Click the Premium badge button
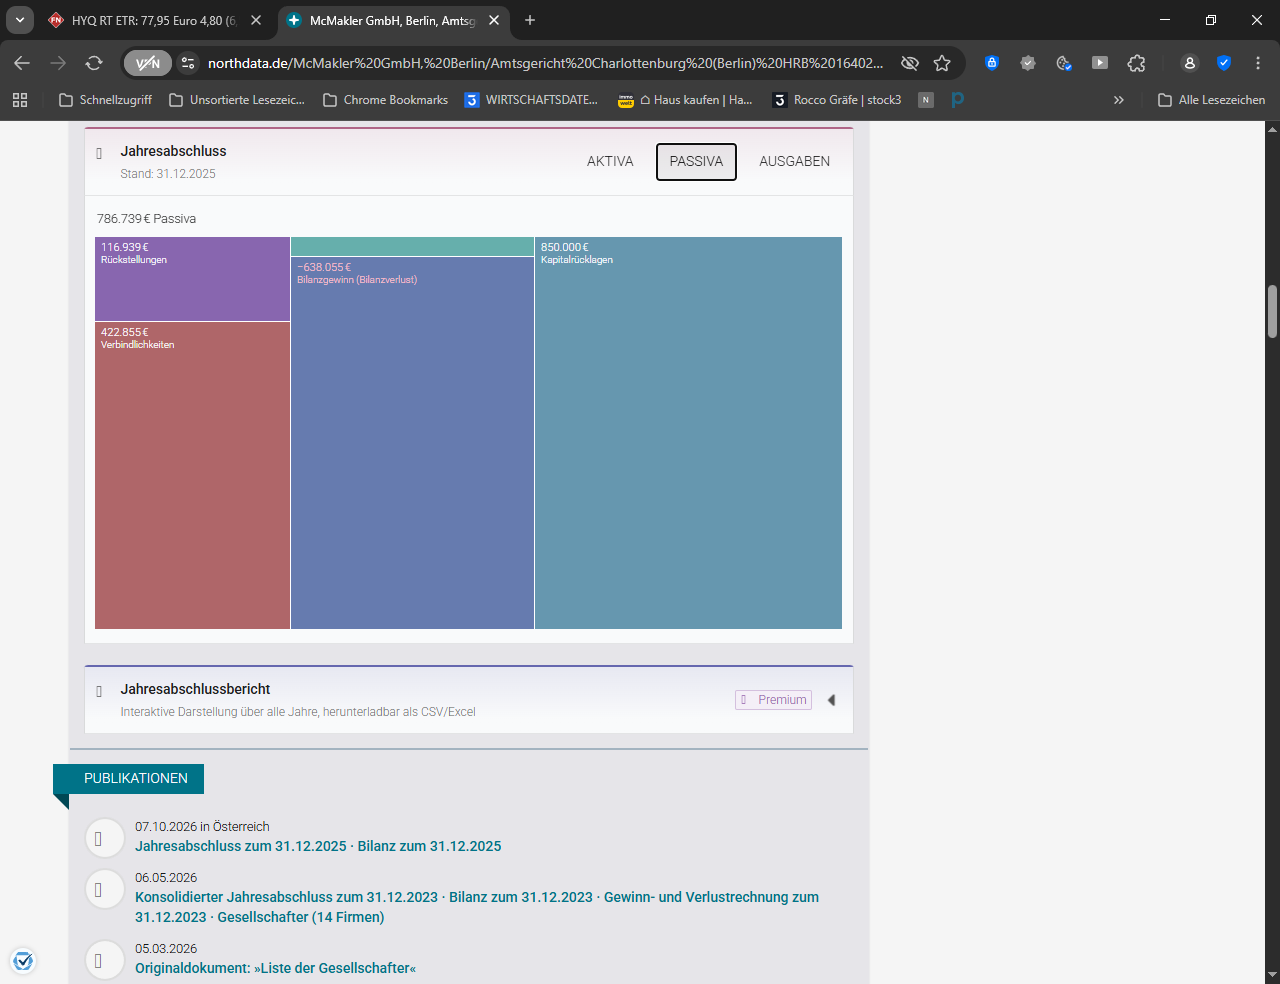Screen dimensions: 1280x984 [x=773, y=700]
